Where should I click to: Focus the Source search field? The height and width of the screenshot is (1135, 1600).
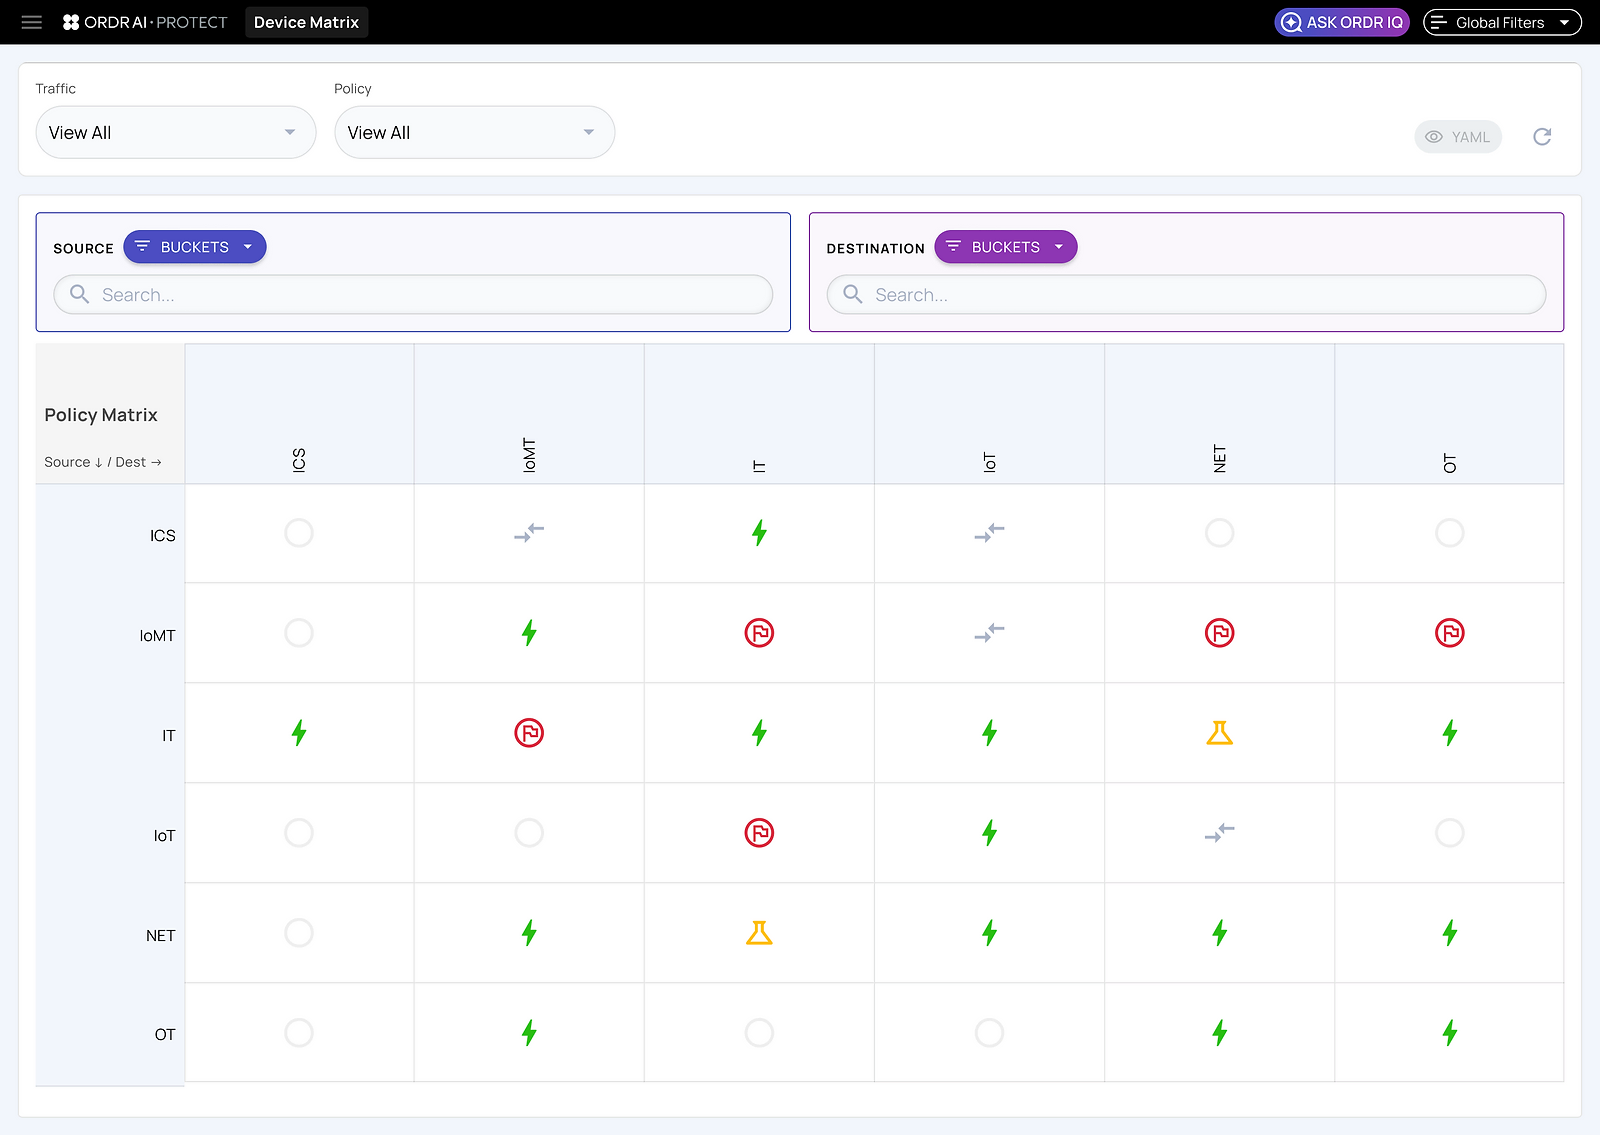(x=413, y=295)
